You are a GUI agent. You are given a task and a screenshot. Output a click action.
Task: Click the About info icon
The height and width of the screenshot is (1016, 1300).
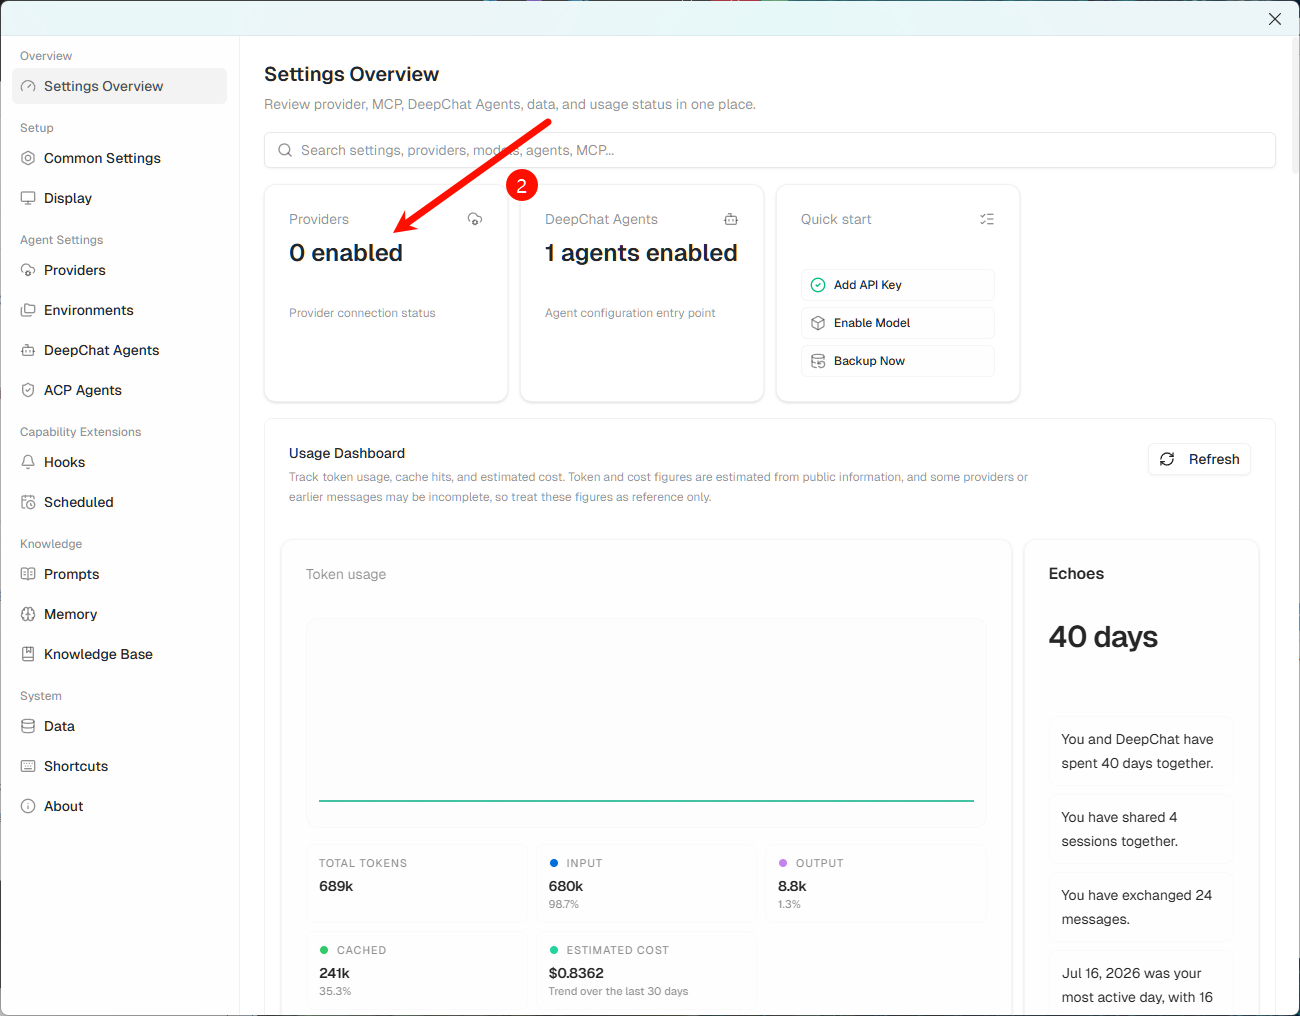coord(28,806)
